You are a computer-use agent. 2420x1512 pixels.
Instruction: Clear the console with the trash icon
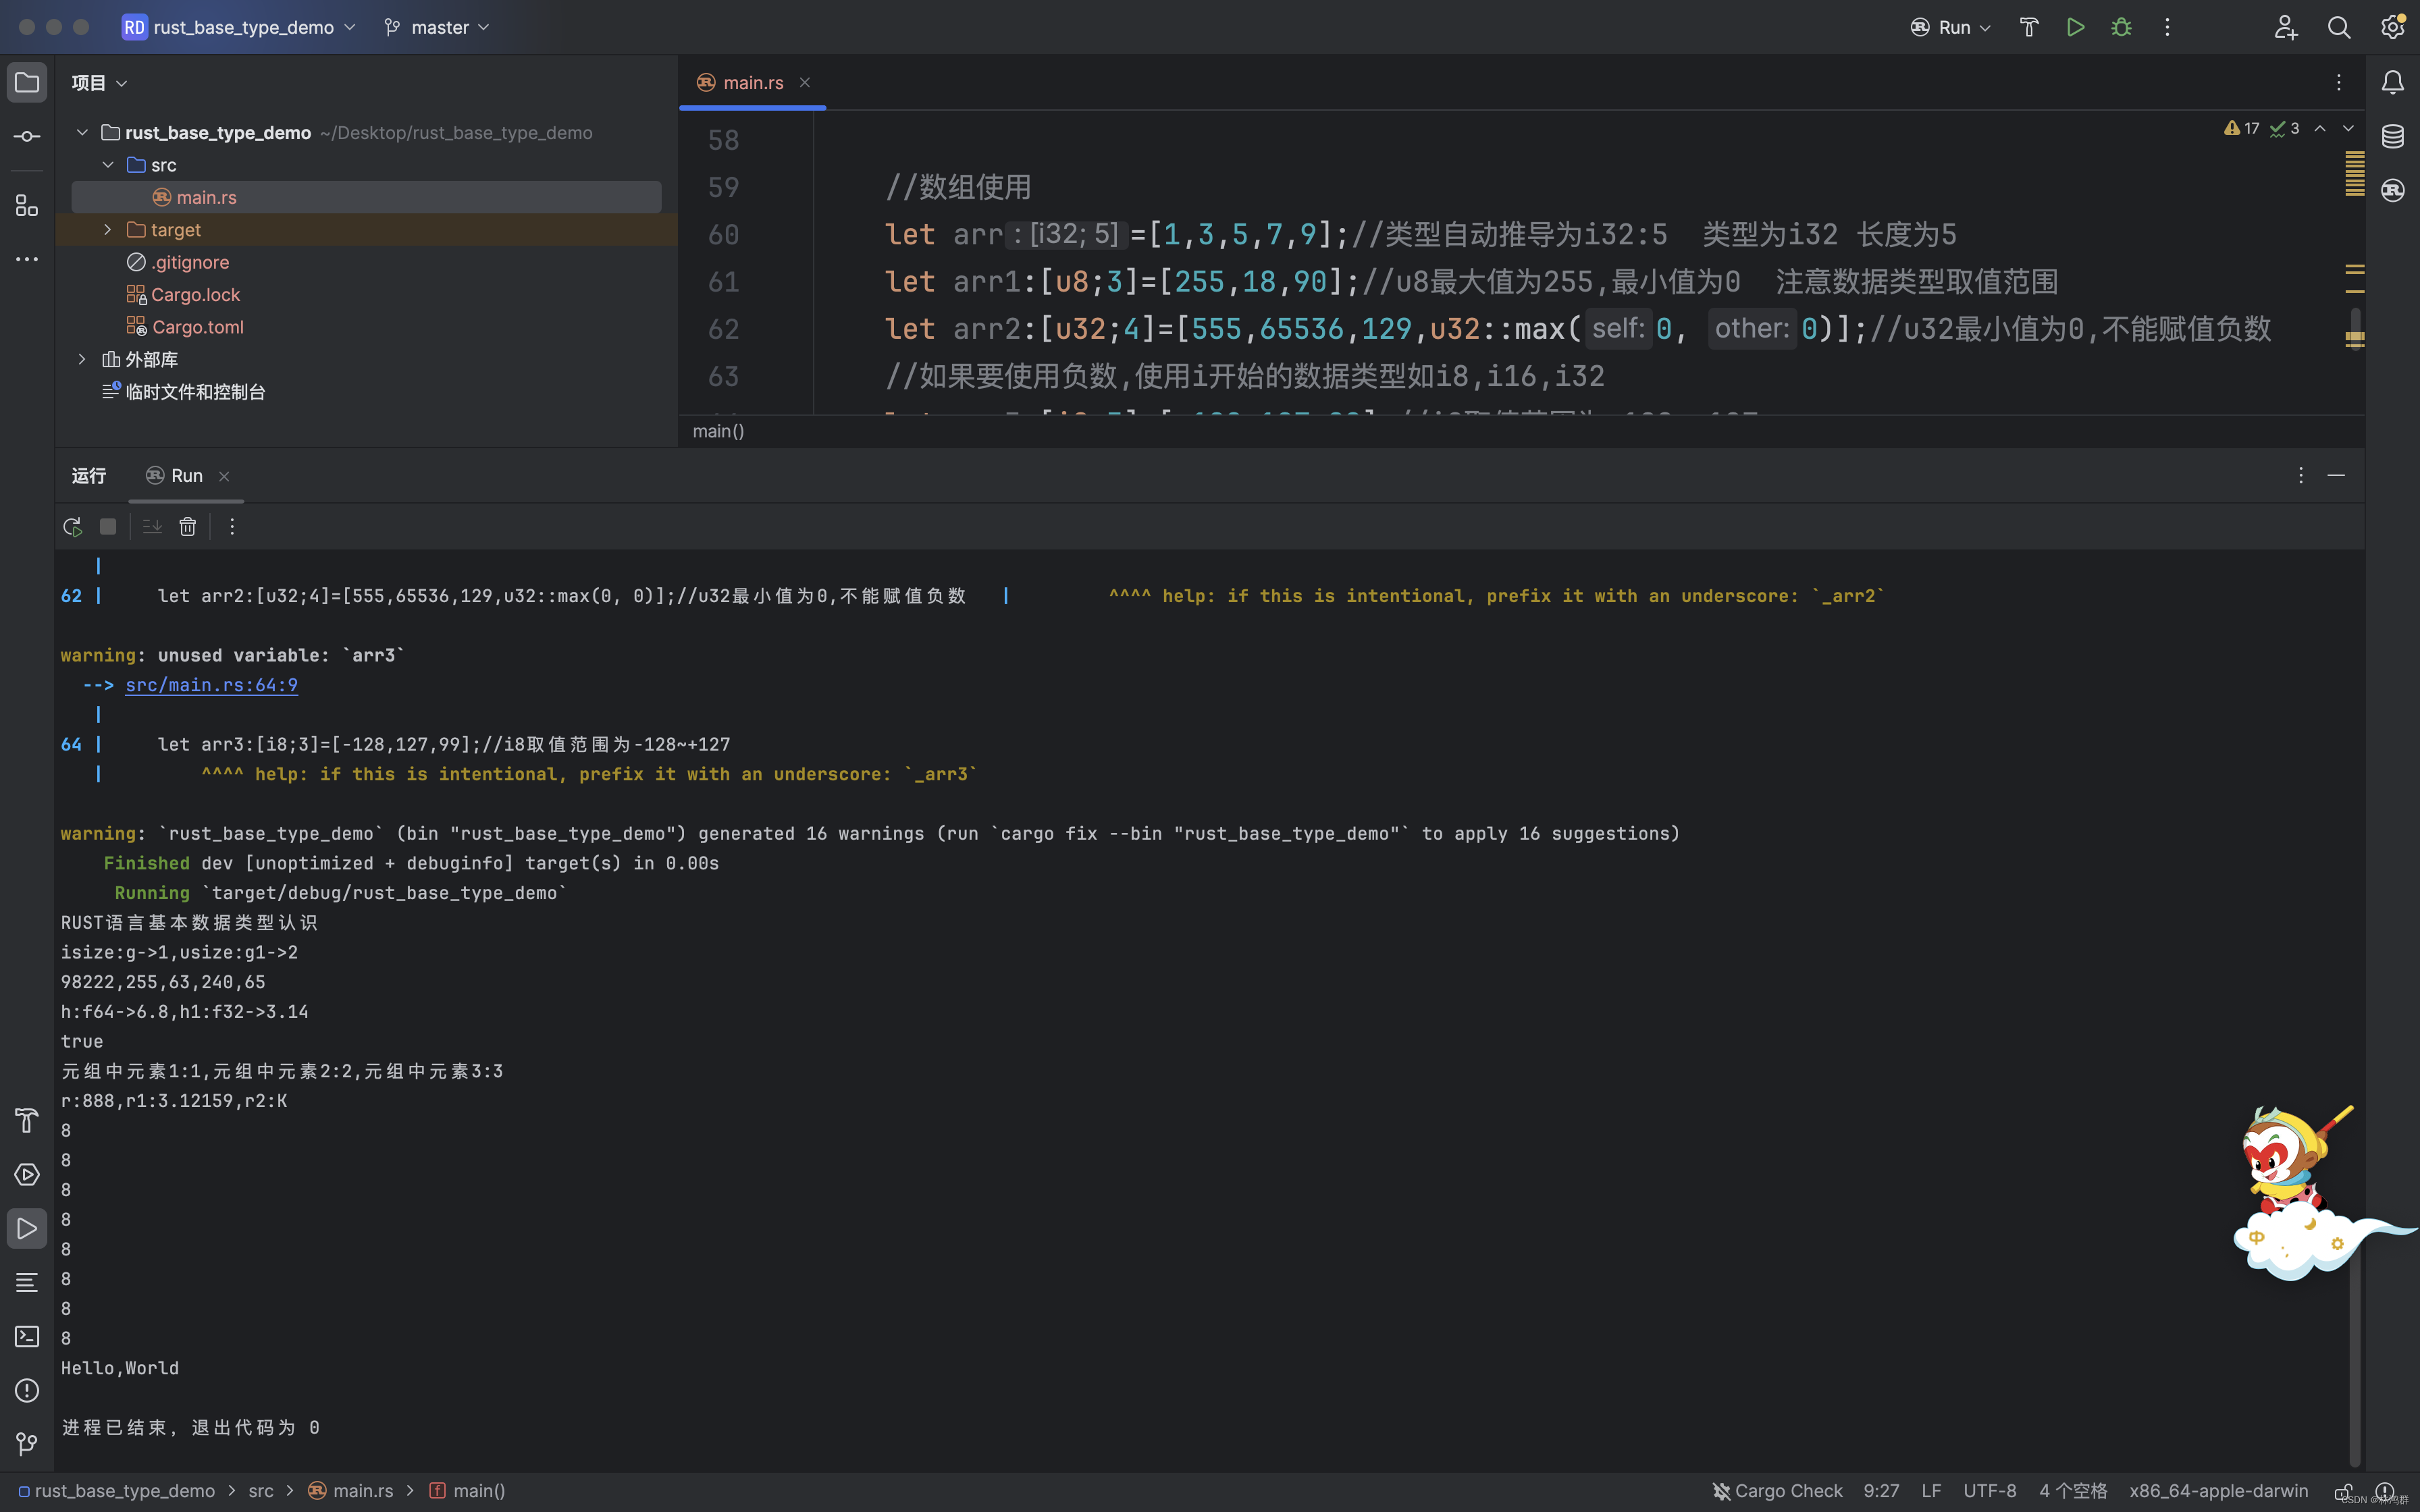coord(188,526)
